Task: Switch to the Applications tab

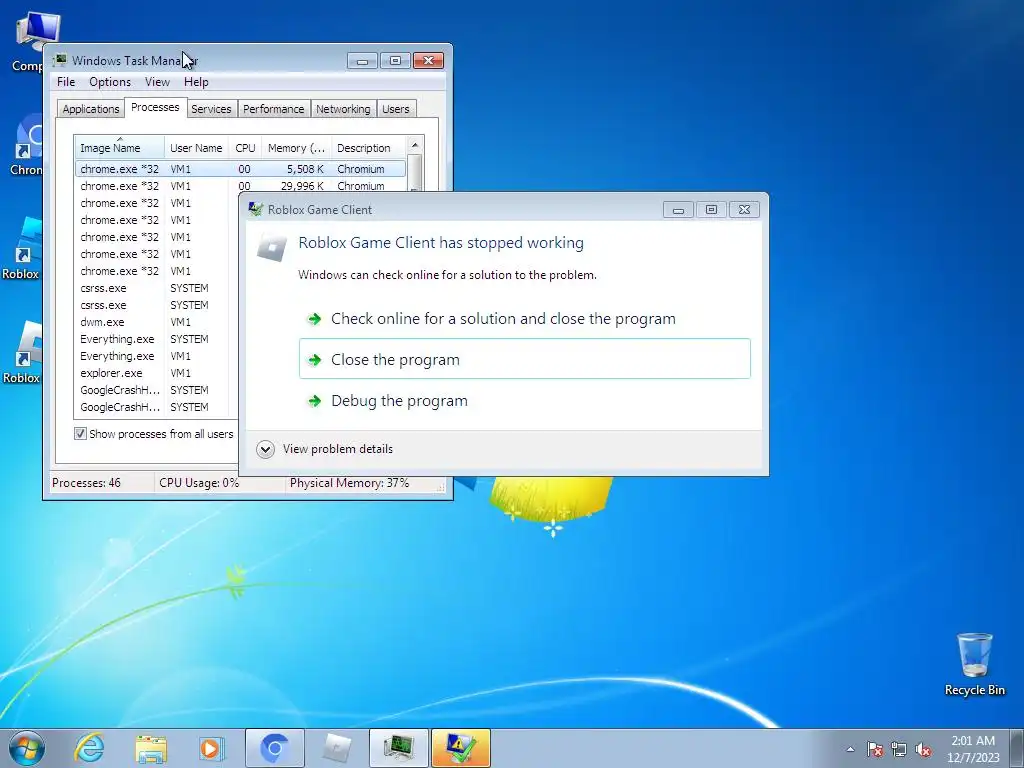Action: (x=91, y=109)
